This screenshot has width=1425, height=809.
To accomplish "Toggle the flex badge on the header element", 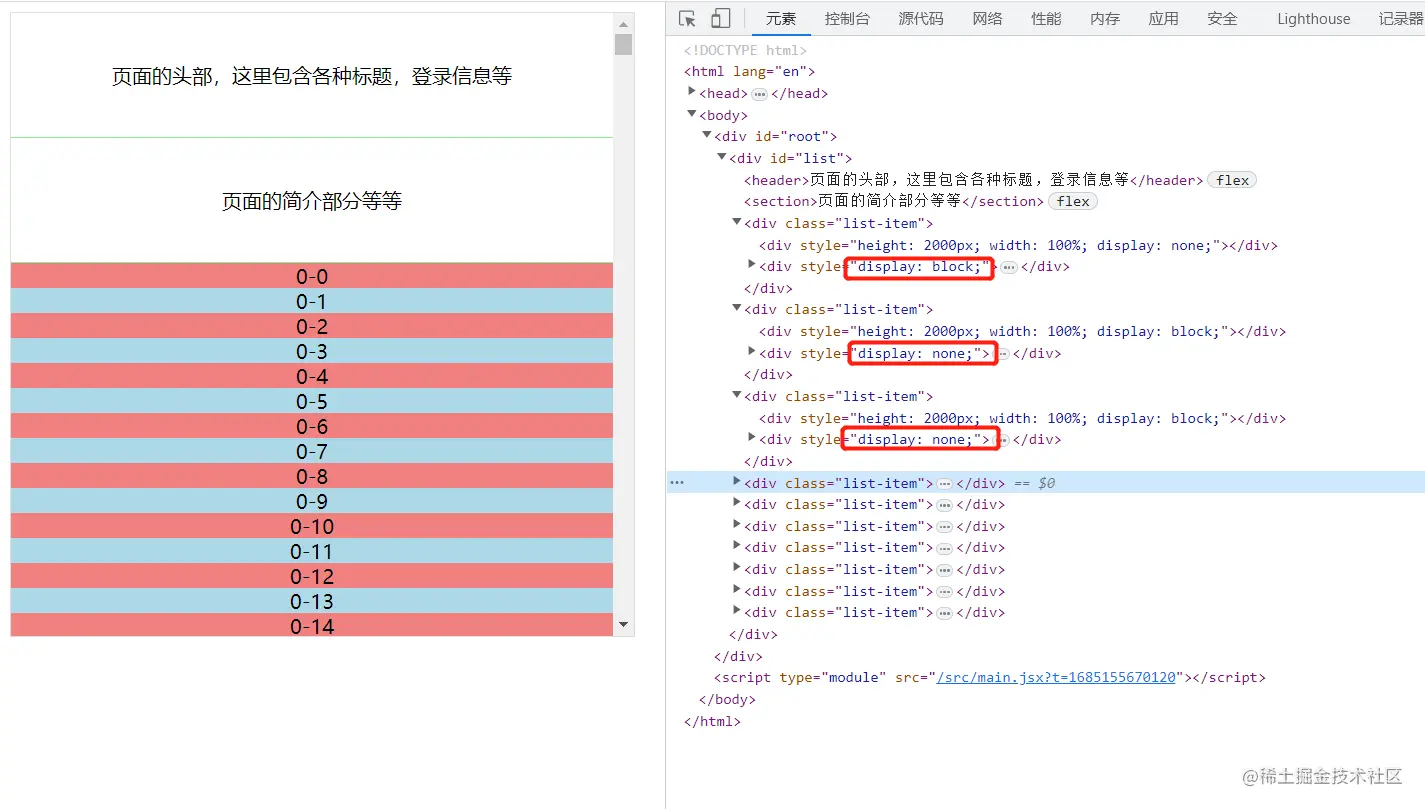I will pyautogui.click(x=1232, y=180).
